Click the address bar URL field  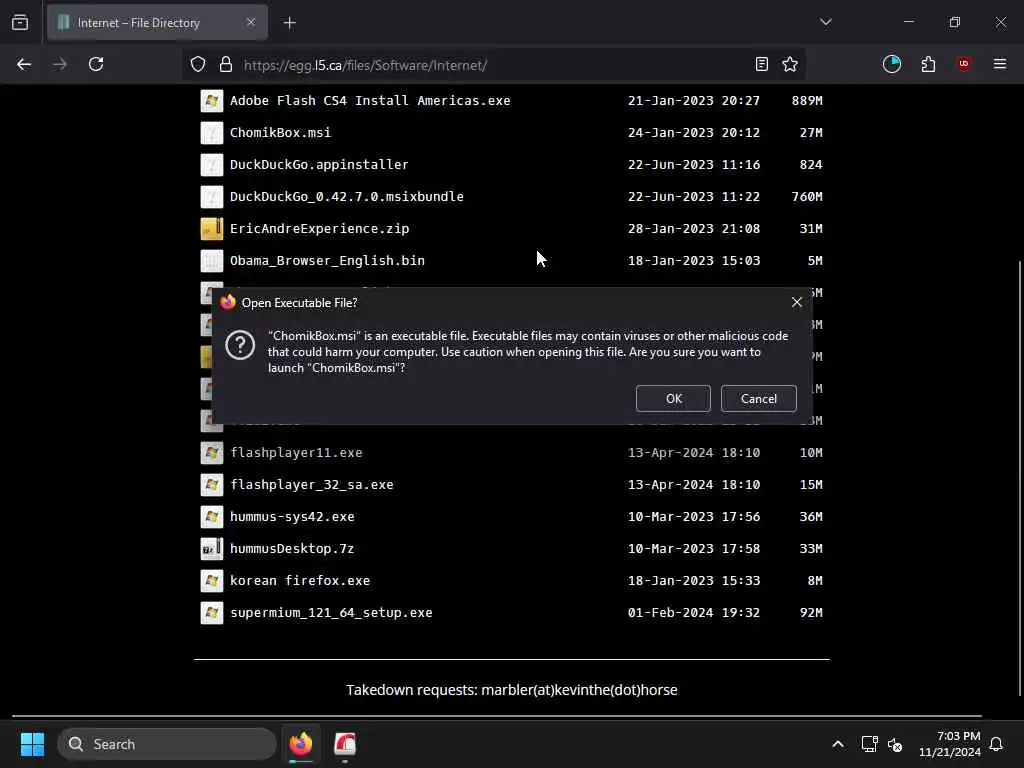click(493, 65)
